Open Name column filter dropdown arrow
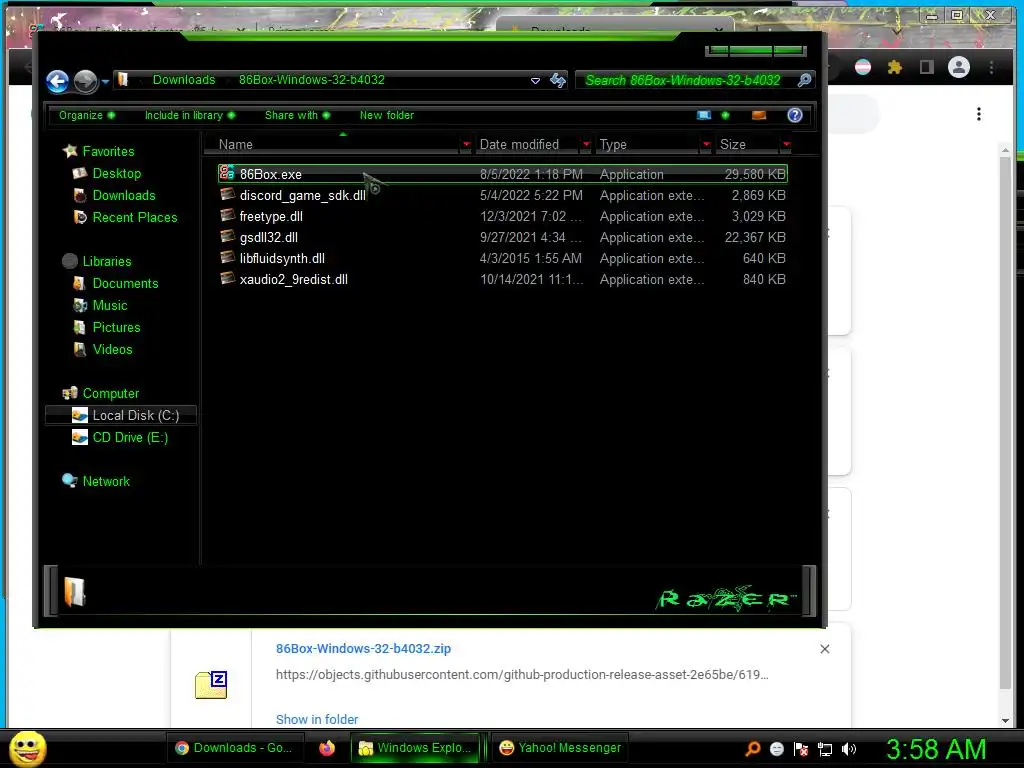 pos(466,144)
